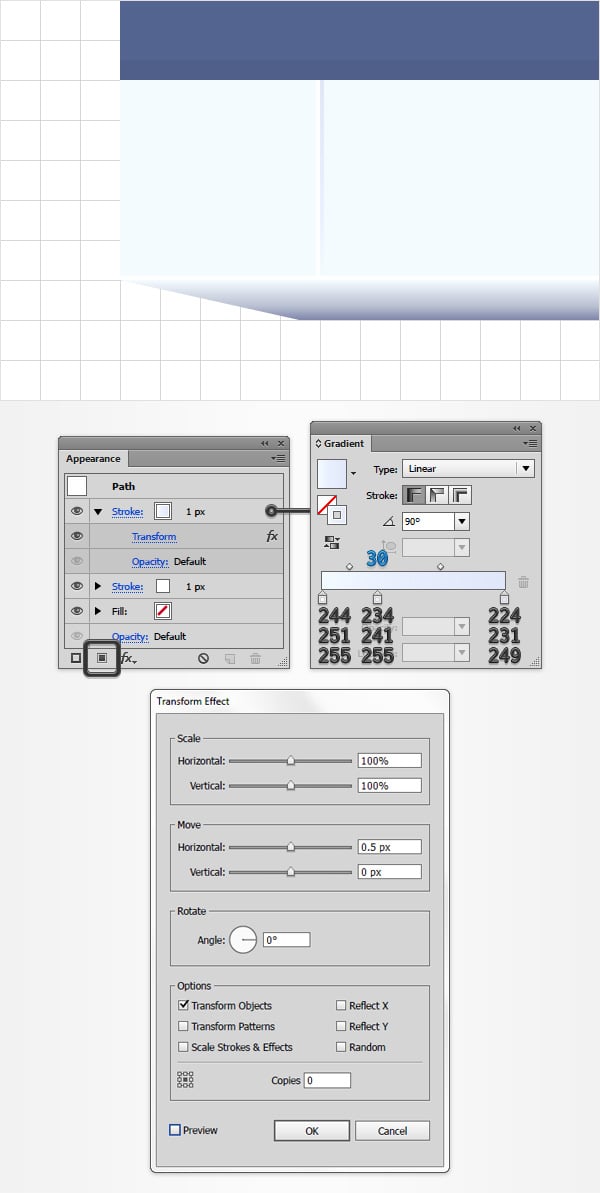Toggle visibility of the Transform effect
The height and width of the screenshot is (1193, 600).
click(77, 536)
